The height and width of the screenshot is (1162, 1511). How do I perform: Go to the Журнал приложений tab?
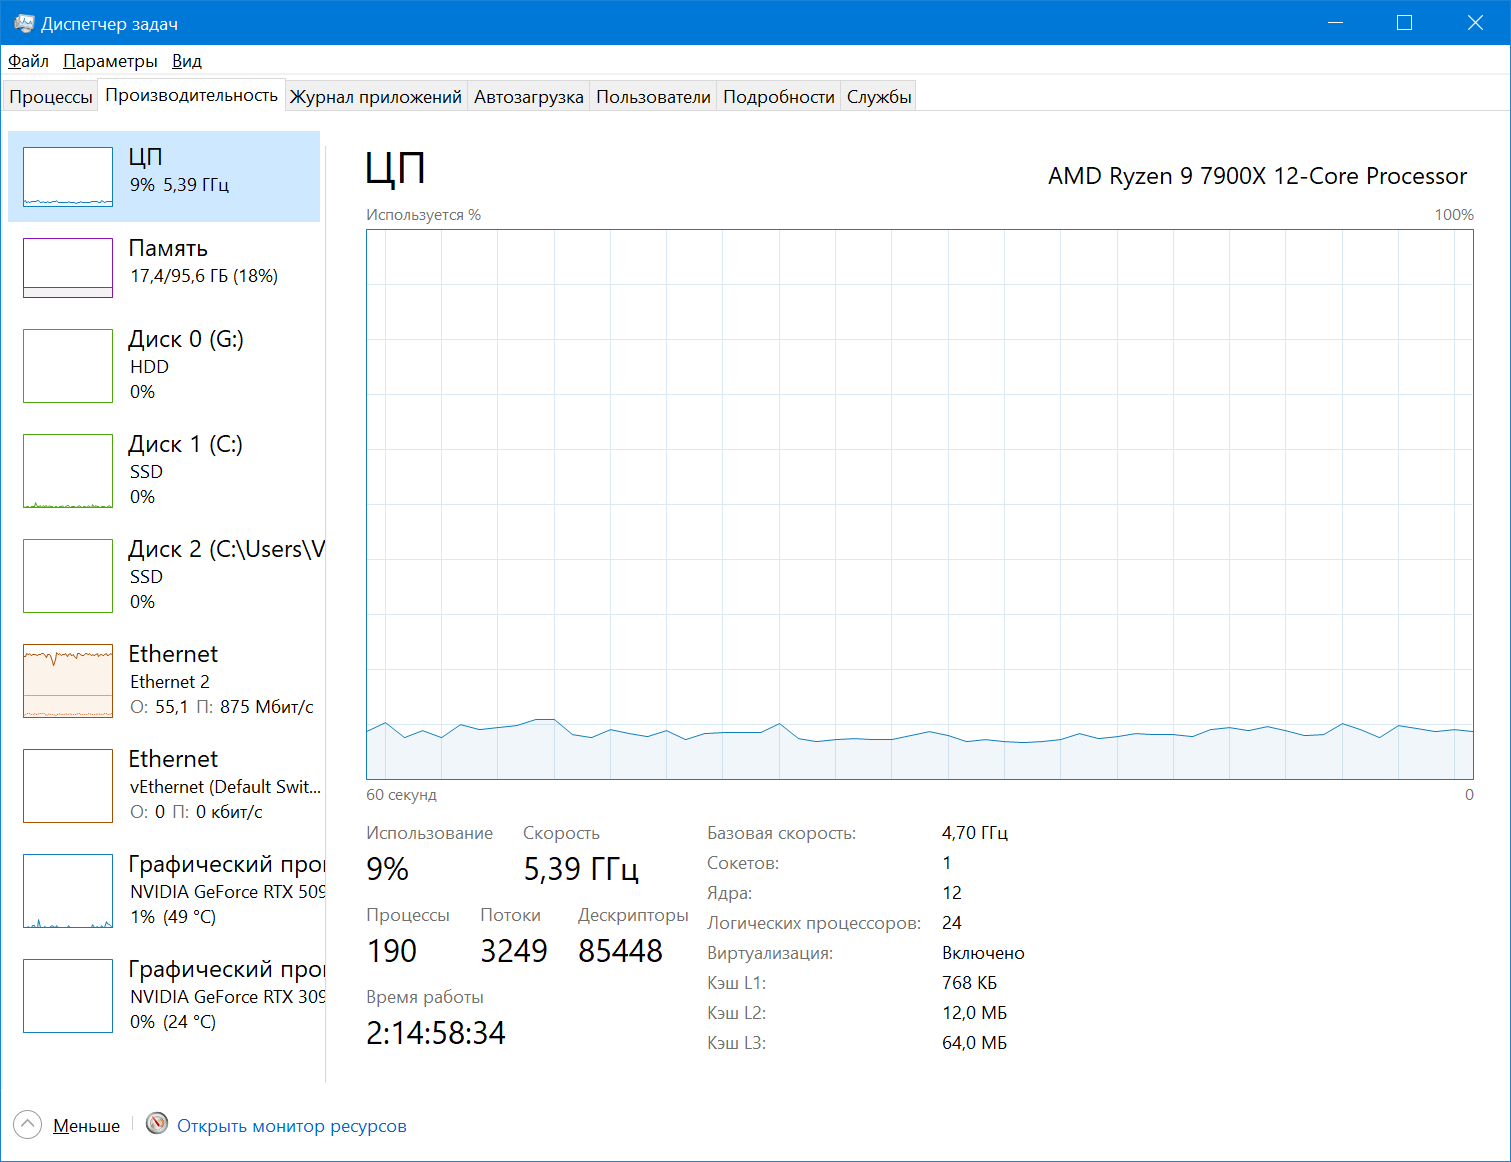click(376, 97)
